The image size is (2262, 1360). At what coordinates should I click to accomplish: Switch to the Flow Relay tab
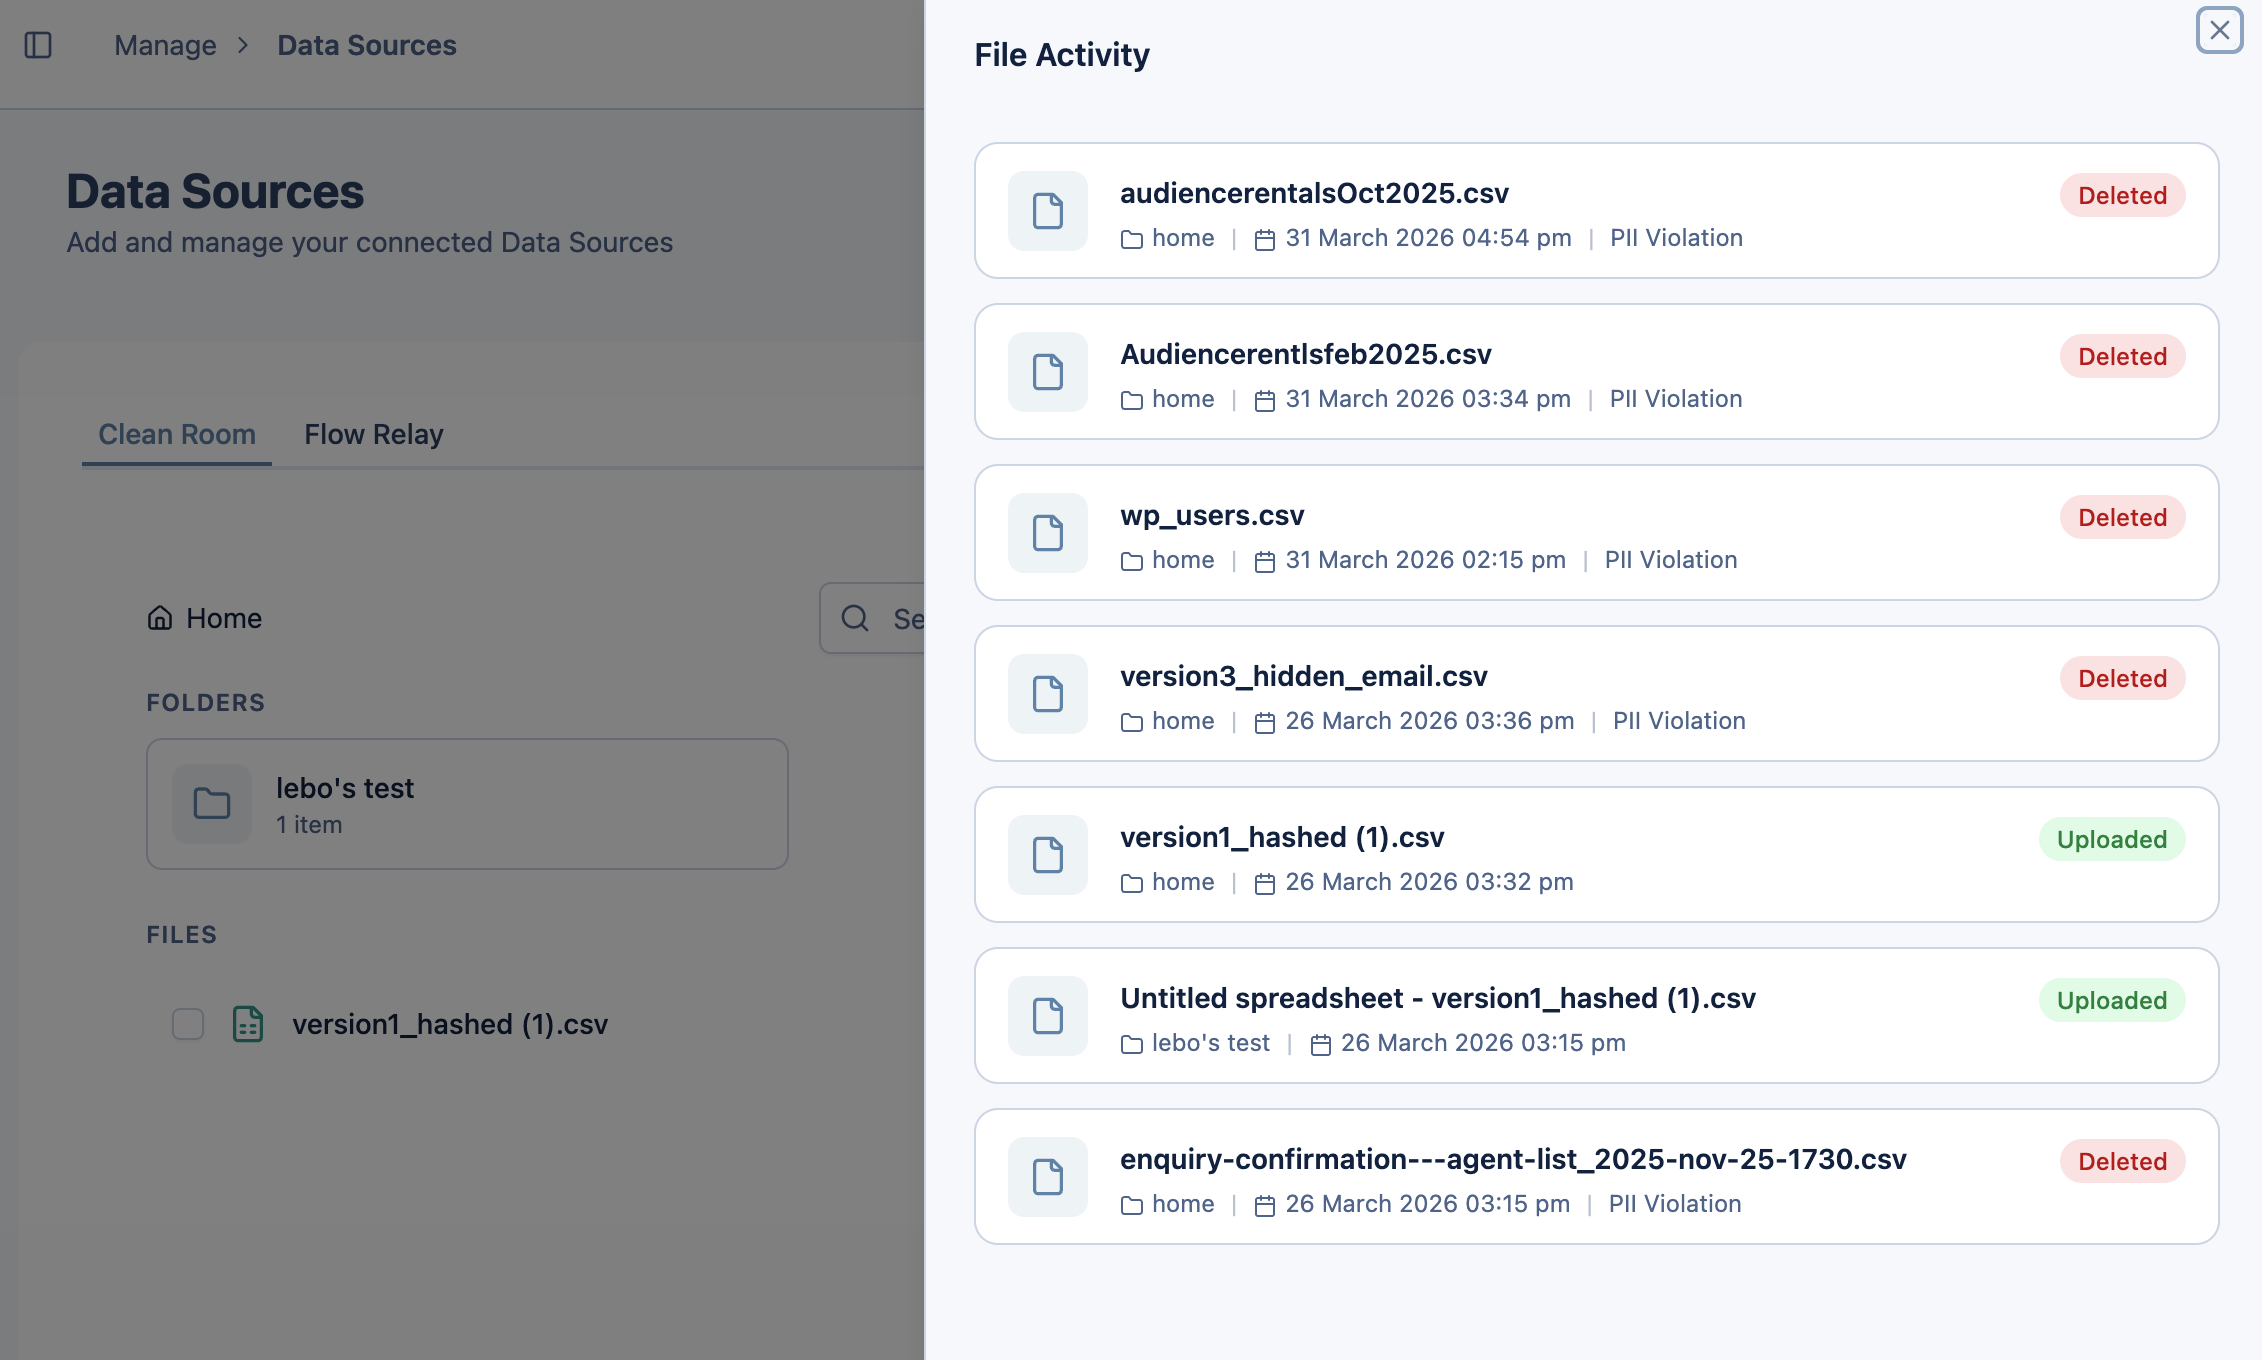pos(373,434)
